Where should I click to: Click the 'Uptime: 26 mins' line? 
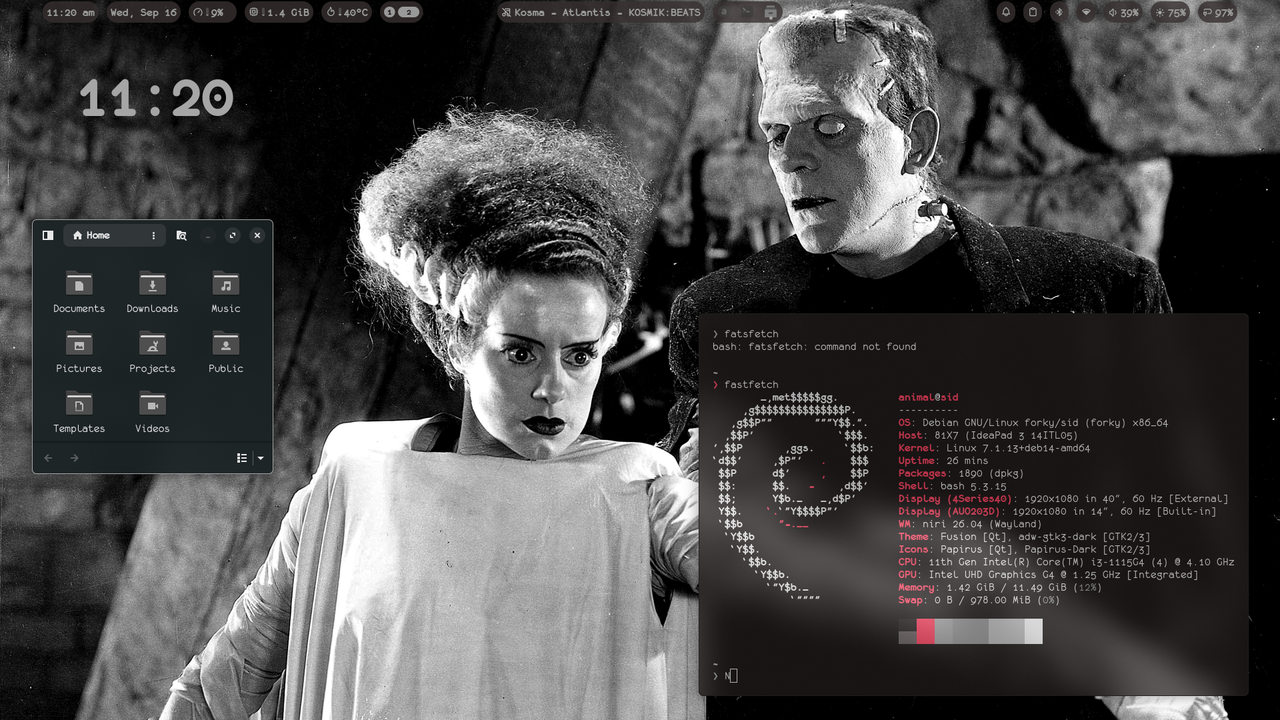coord(943,461)
